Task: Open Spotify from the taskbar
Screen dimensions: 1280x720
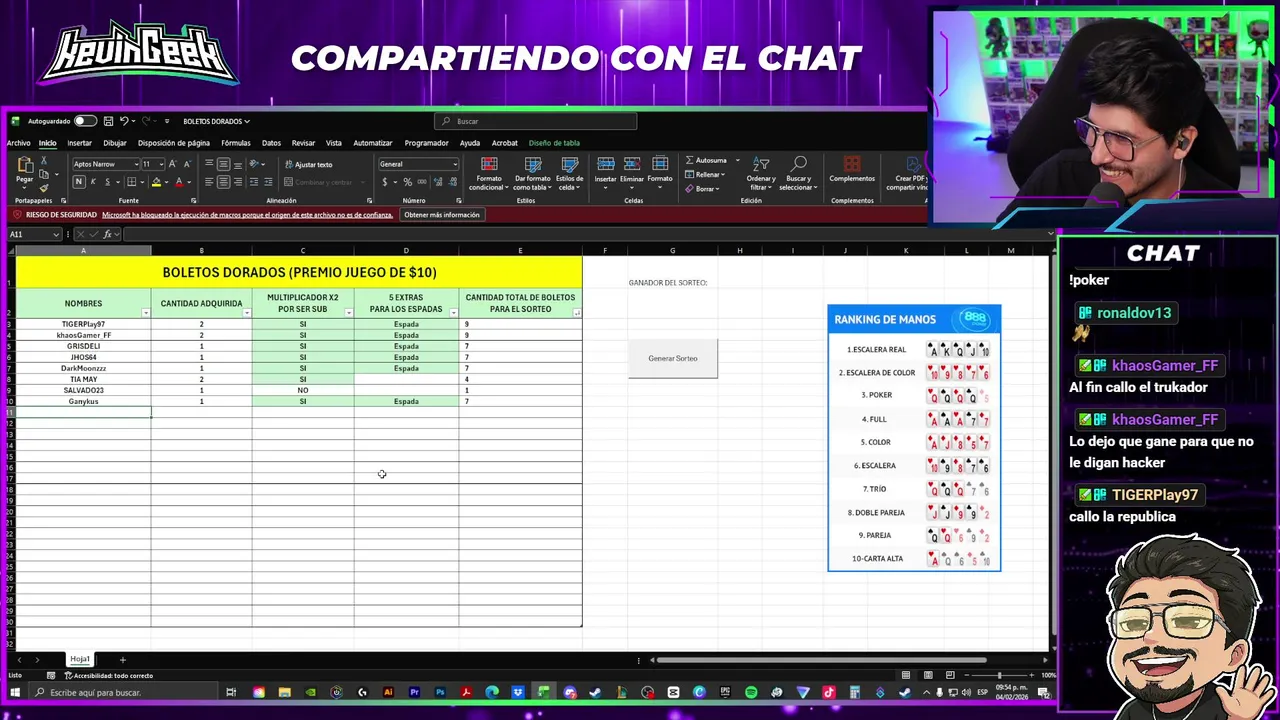Action: pos(751,692)
